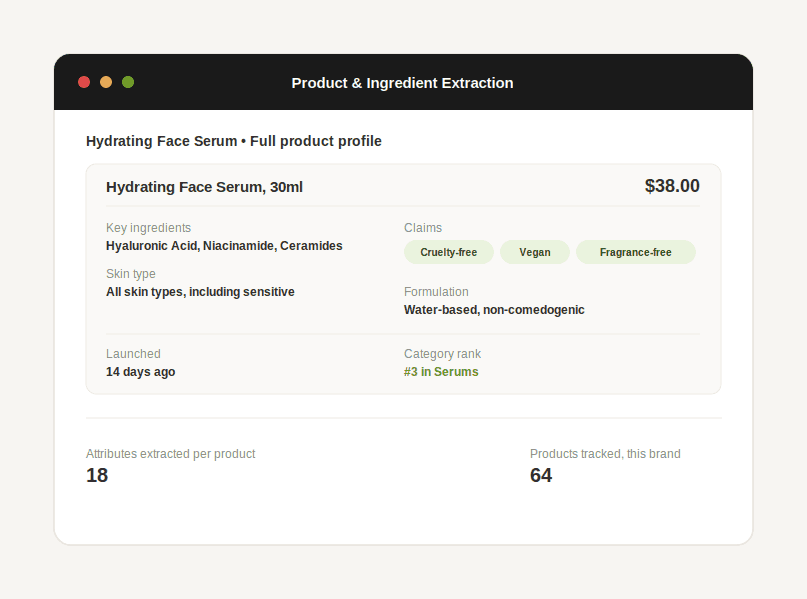Click the red close window dot
Screen dimensions: 807x599
(x=84, y=82)
